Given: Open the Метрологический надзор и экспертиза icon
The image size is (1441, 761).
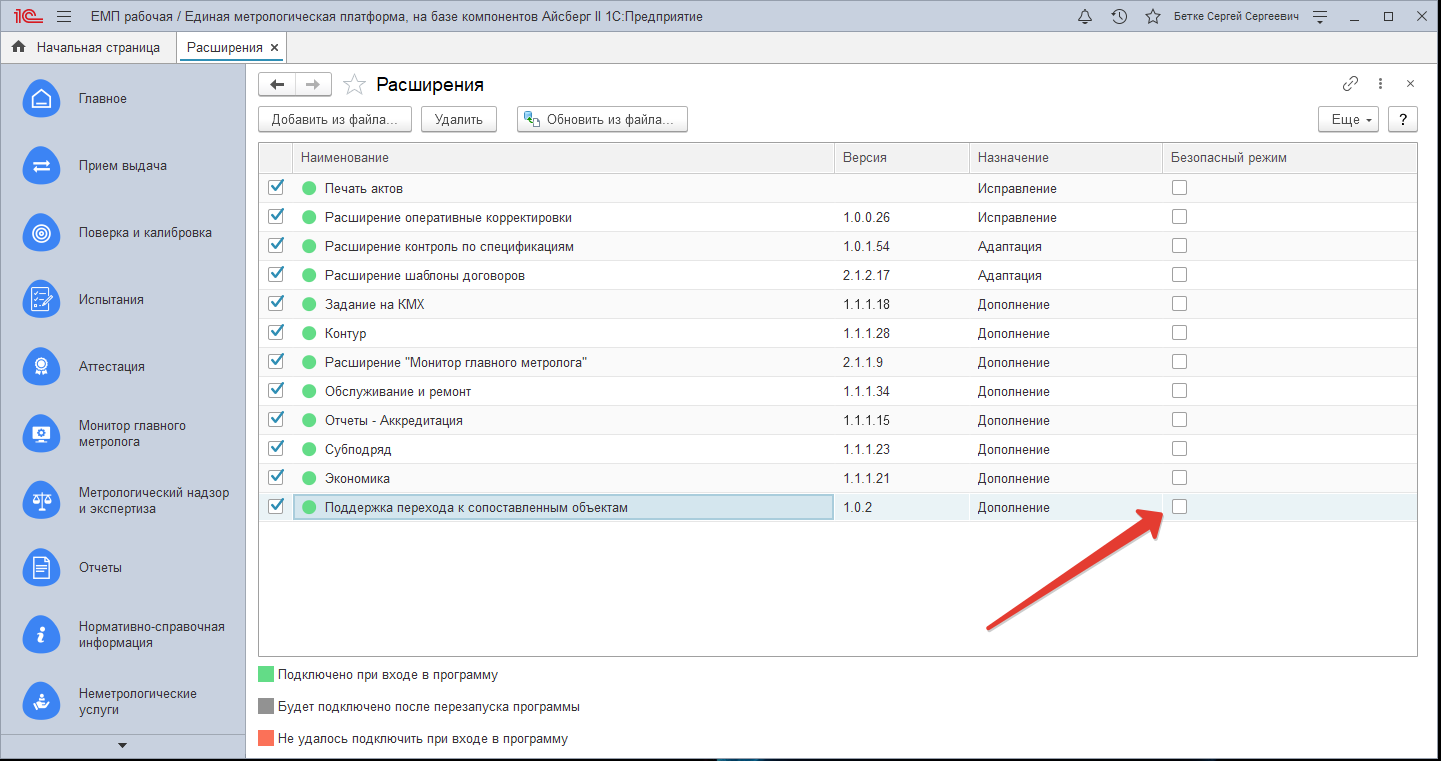Looking at the screenshot, I should coord(41,500).
